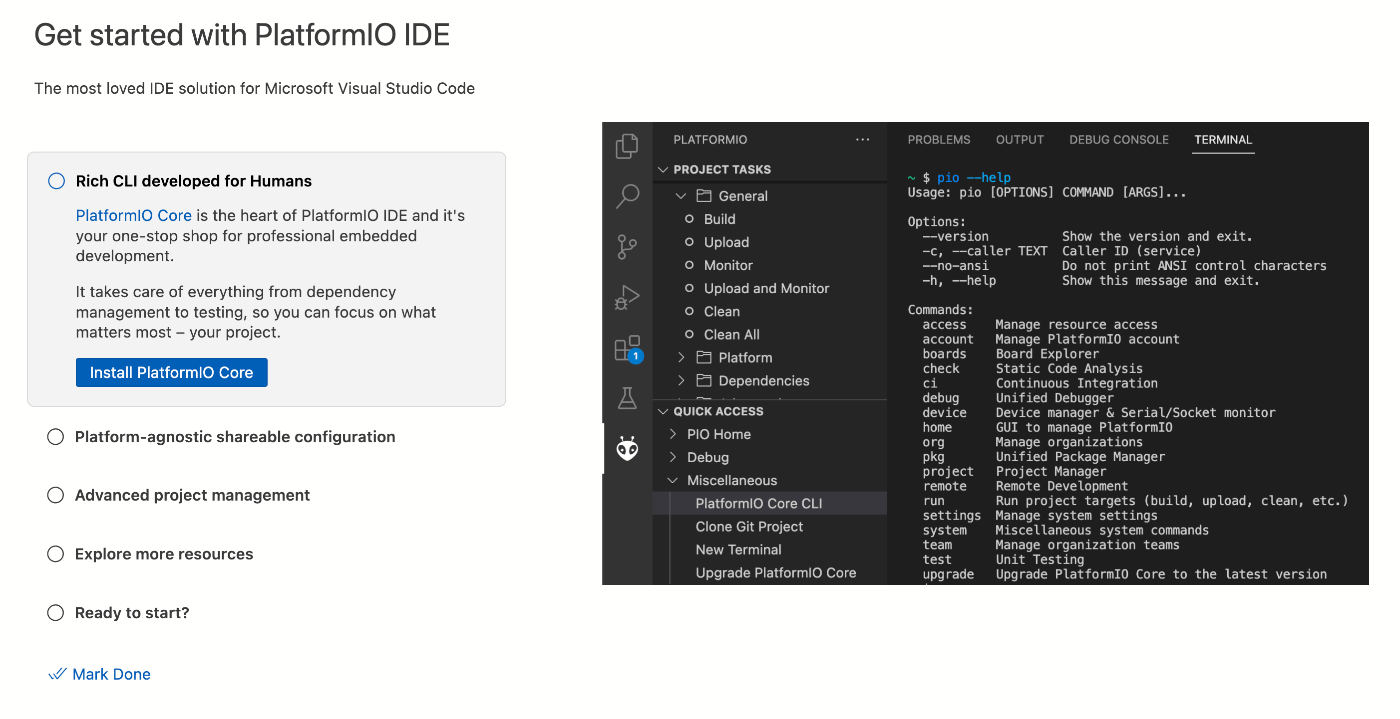Viewport: 1400px width, 719px height.
Task: Switch to the DEBUG CONSOLE tab
Action: click(1119, 140)
